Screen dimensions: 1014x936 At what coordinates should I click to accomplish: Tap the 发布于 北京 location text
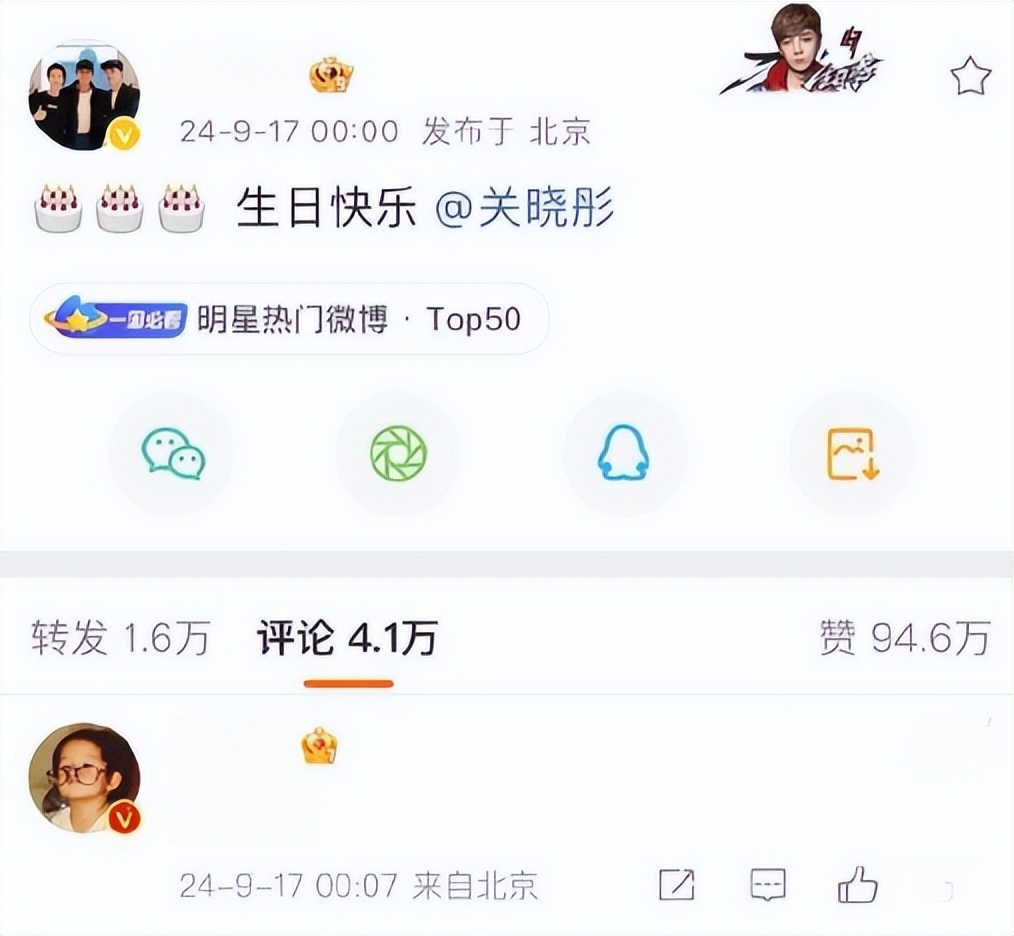point(506,132)
